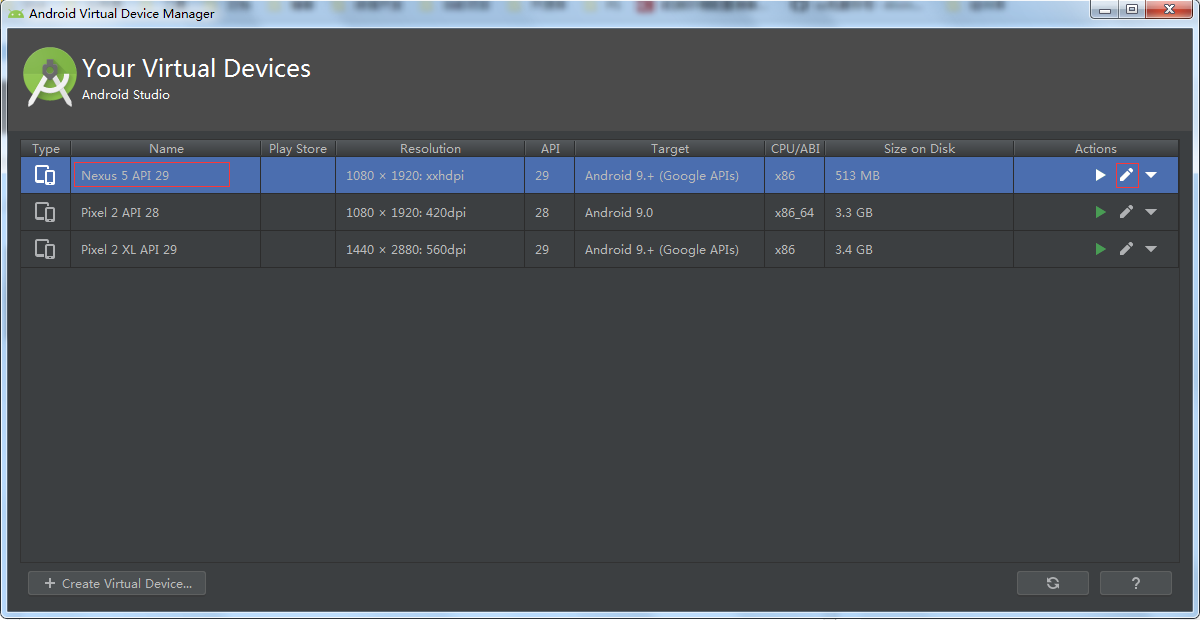This screenshot has height=620, width=1200.
Task: Click the refresh devices icon button
Action: pyautogui.click(x=1052, y=583)
